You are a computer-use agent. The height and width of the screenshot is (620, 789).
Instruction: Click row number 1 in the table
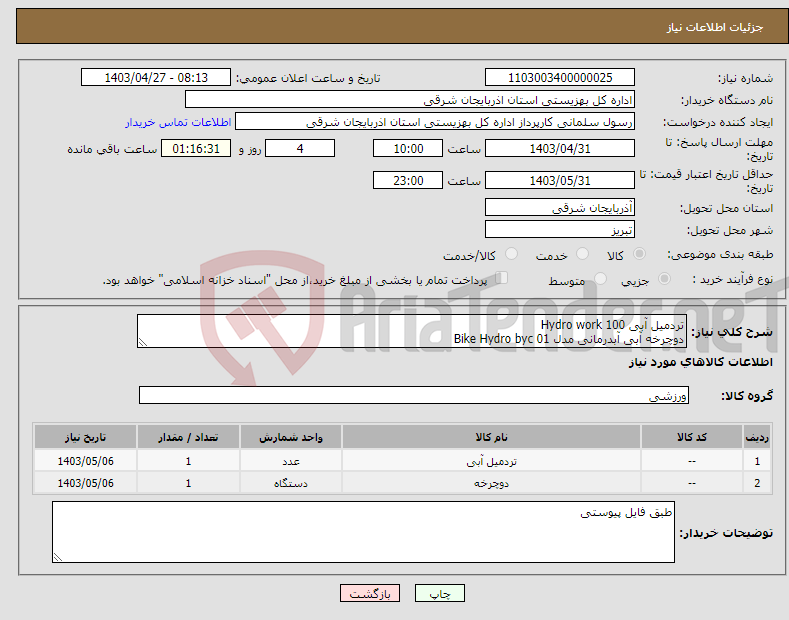(x=757, y=461)
